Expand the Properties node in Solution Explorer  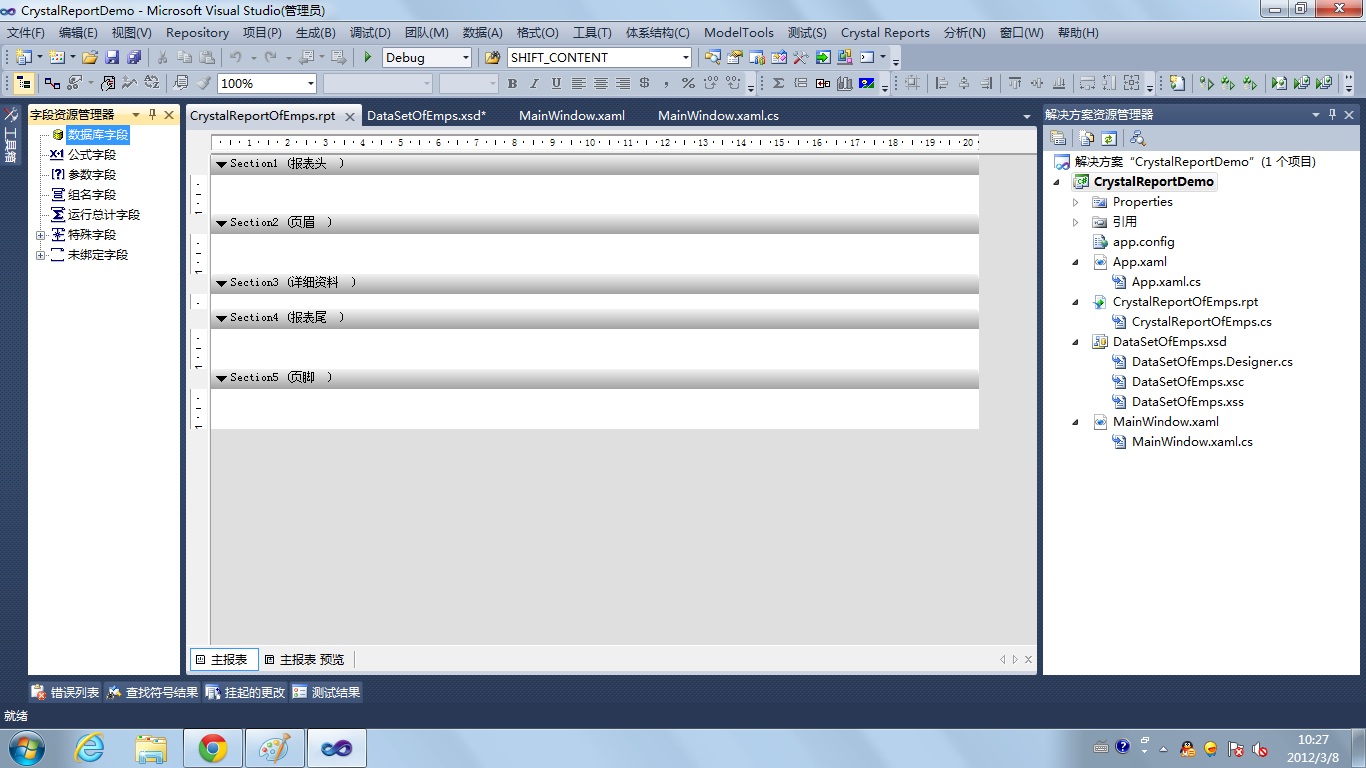coord(1076,202)
